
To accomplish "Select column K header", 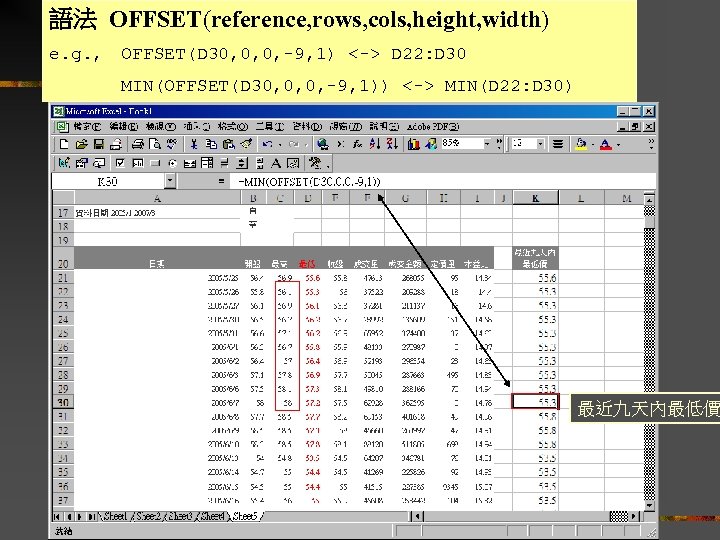I will pos(535,198).
